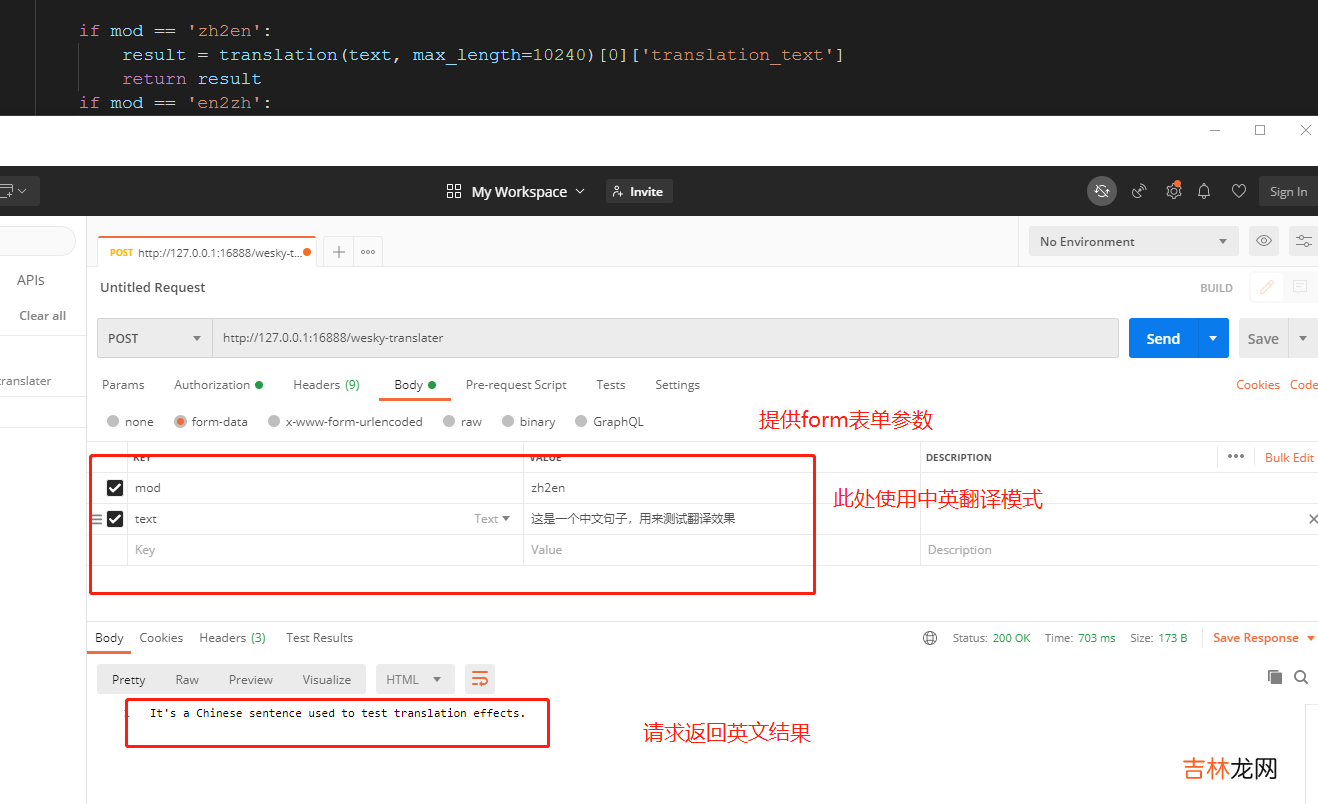Open the settings gear icon
Viewport: 1318px width, 804px height.
tap(1173, 191)
